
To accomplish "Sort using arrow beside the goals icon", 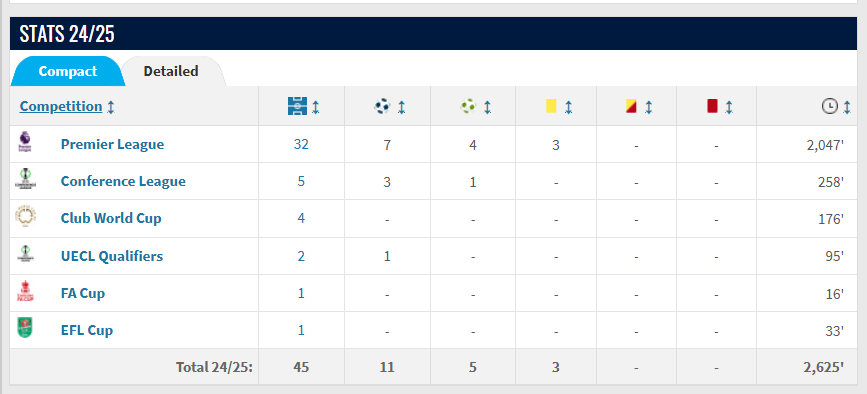I will point(401,107).
